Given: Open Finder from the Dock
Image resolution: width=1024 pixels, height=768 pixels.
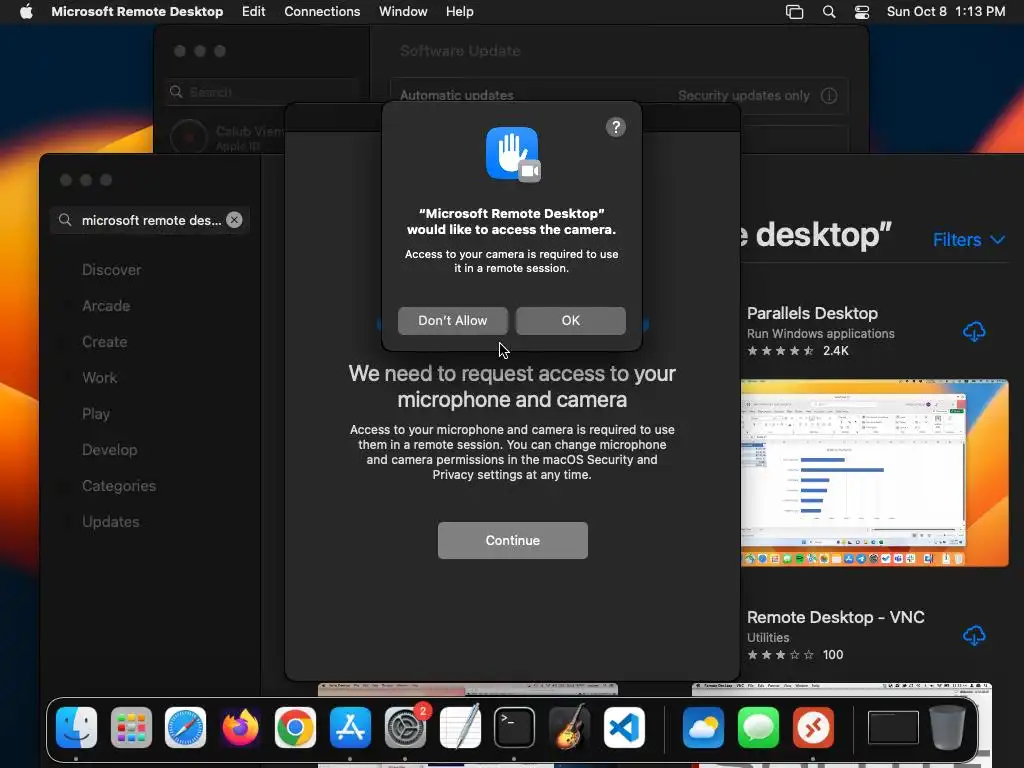Looking at the screenshot, I should click(76, 727).
